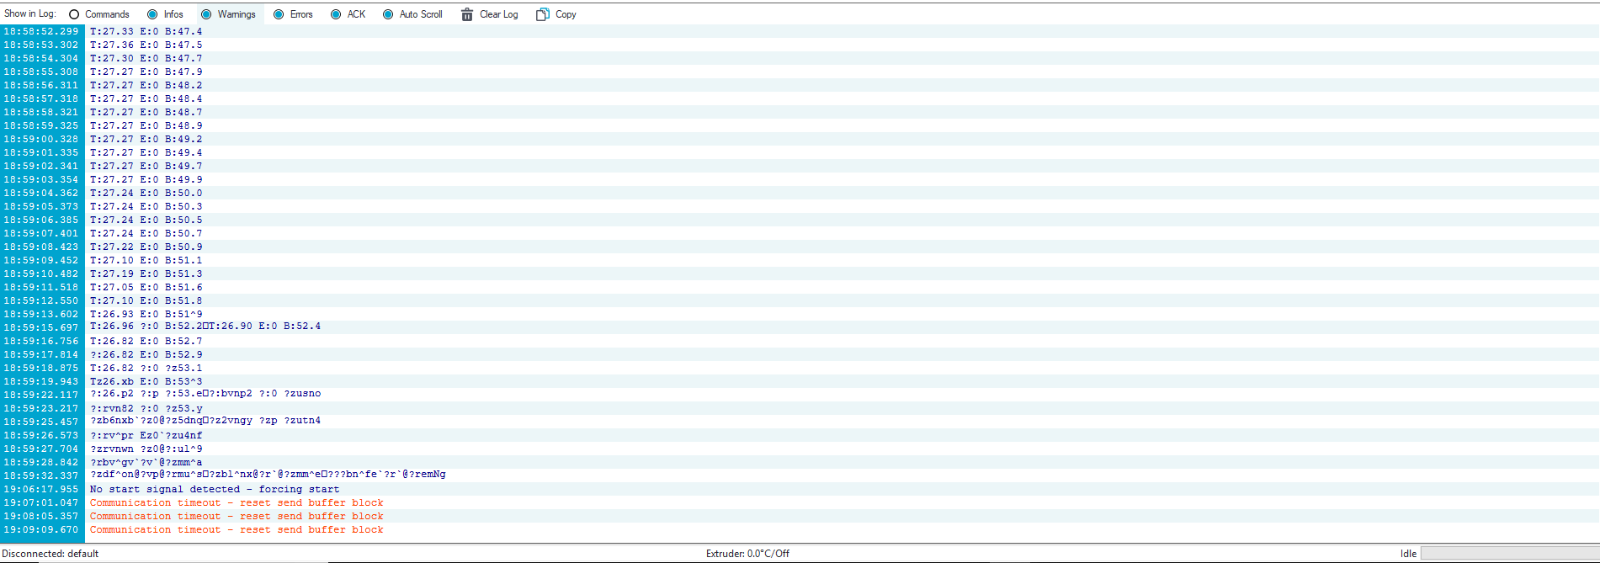Viewport: 1600px width, 563px height.
Task: Toggle the Infos log filter
Action: tap(165, 14)
